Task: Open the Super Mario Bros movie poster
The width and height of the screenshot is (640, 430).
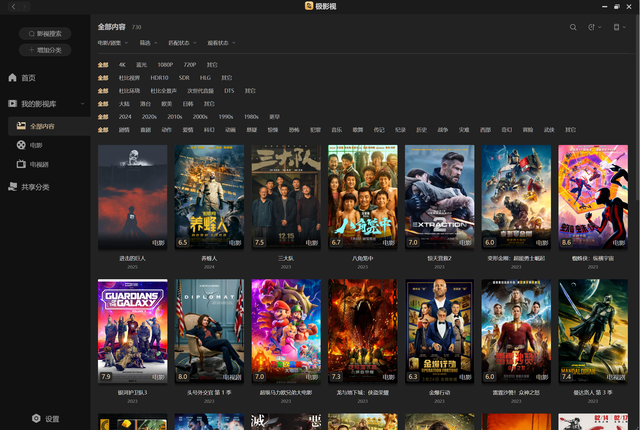Action: [286, 331]
